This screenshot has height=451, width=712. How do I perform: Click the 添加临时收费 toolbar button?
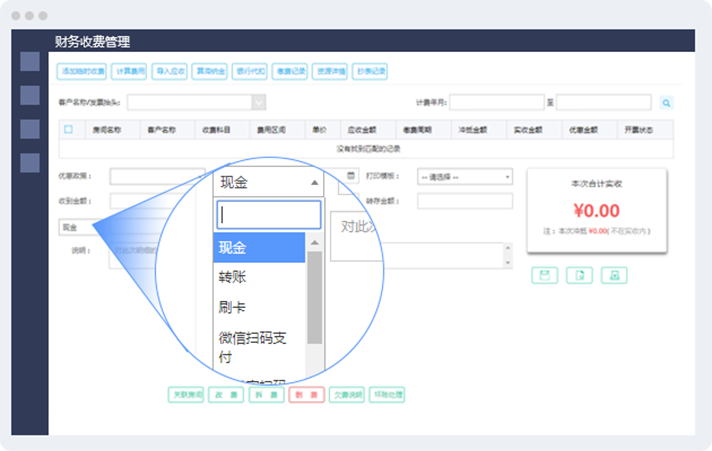[x=82, y=71]
